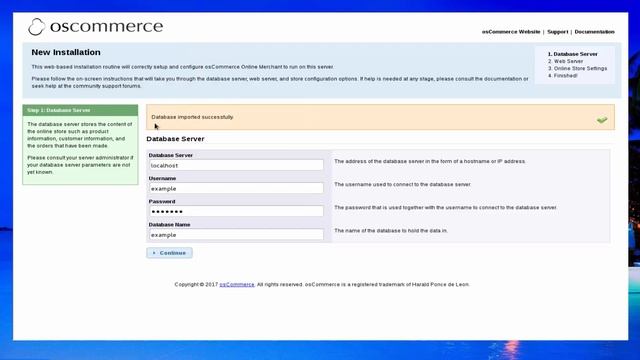
Task: Click the Password field description text
Action: (x=445, y=207)
